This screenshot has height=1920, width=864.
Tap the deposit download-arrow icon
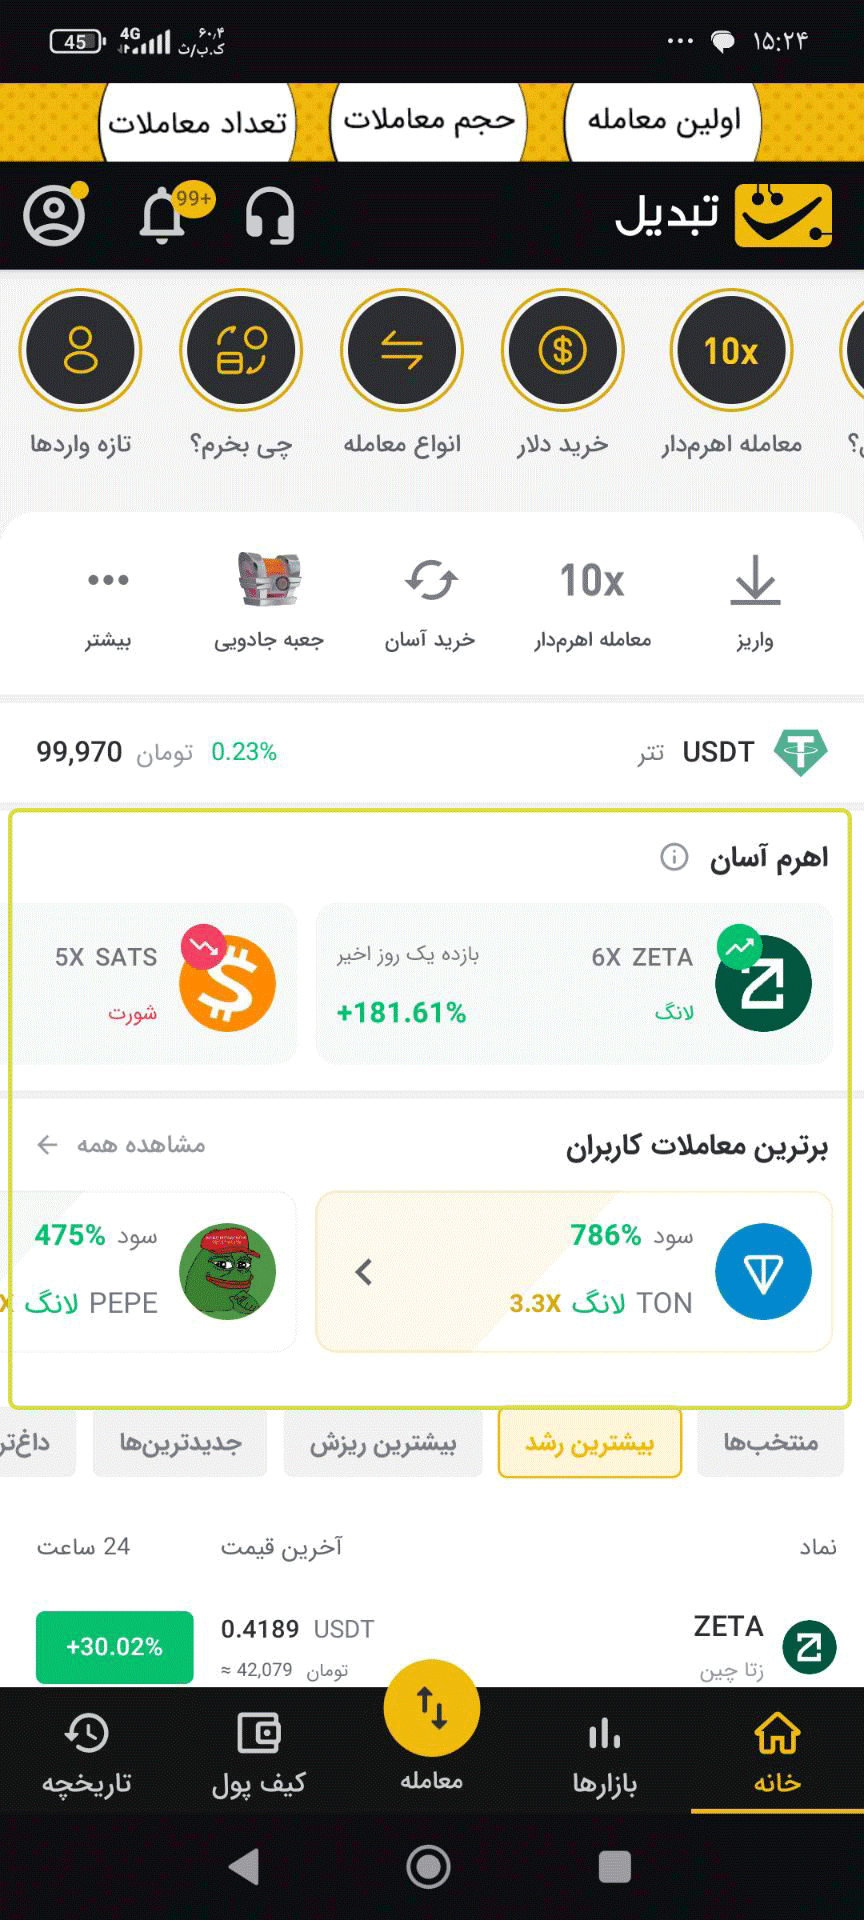click(x=755, y=581)
